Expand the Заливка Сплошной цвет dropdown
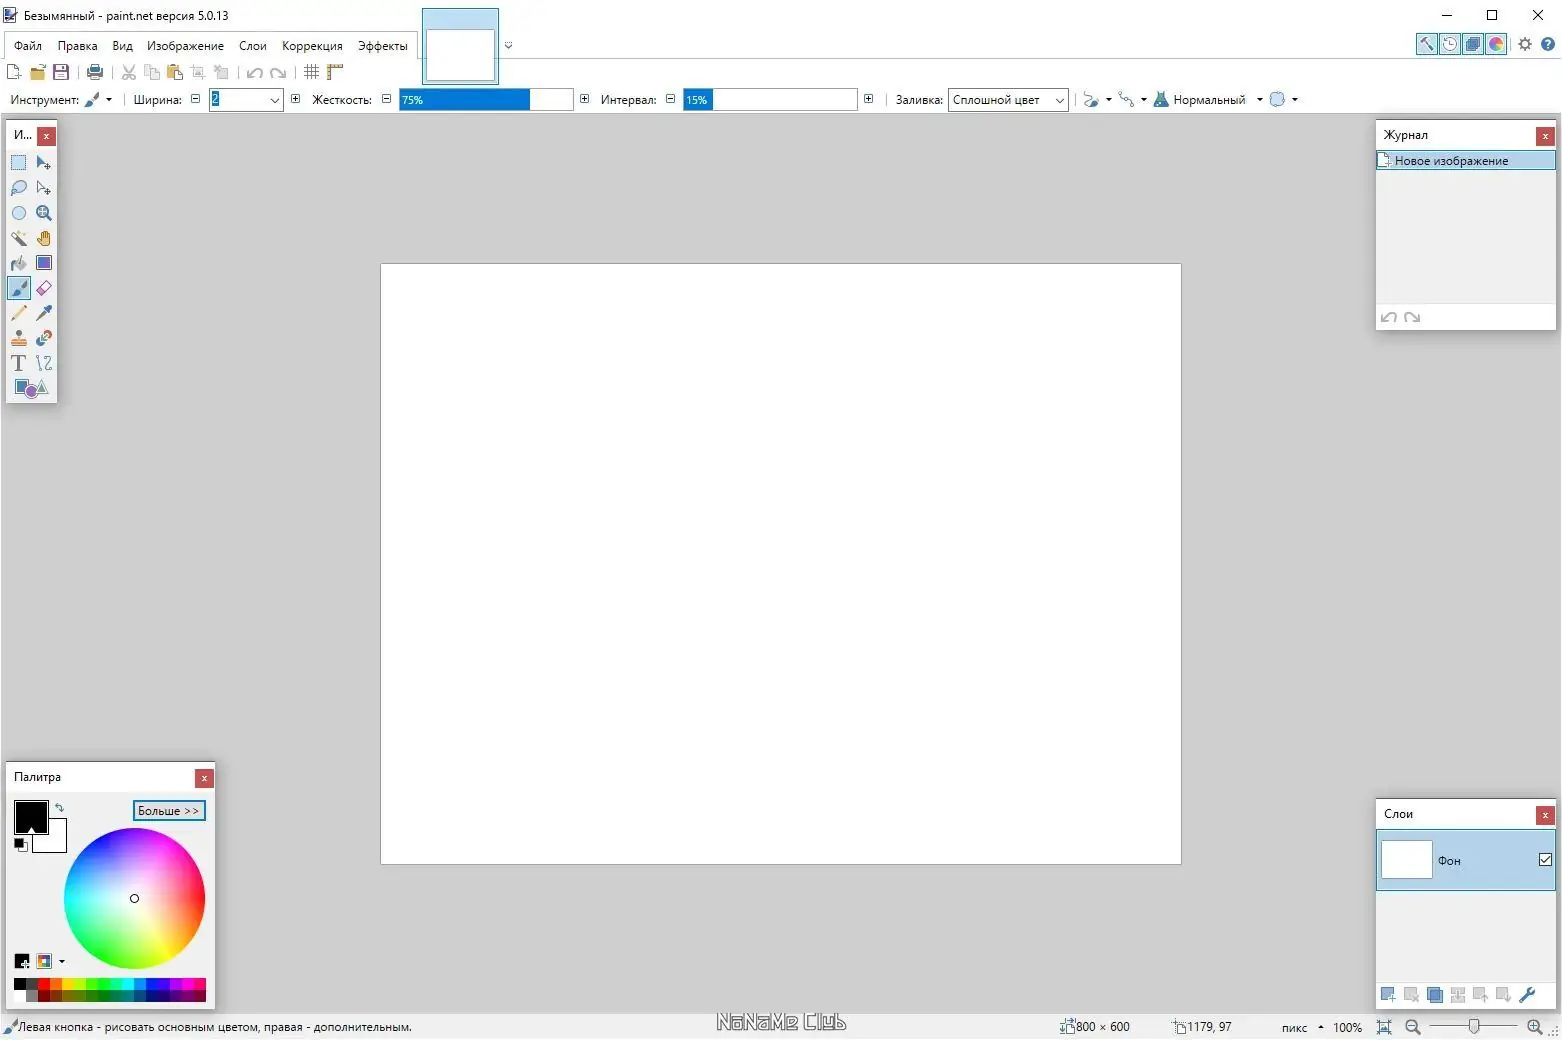 click(x=1008, y=100)
